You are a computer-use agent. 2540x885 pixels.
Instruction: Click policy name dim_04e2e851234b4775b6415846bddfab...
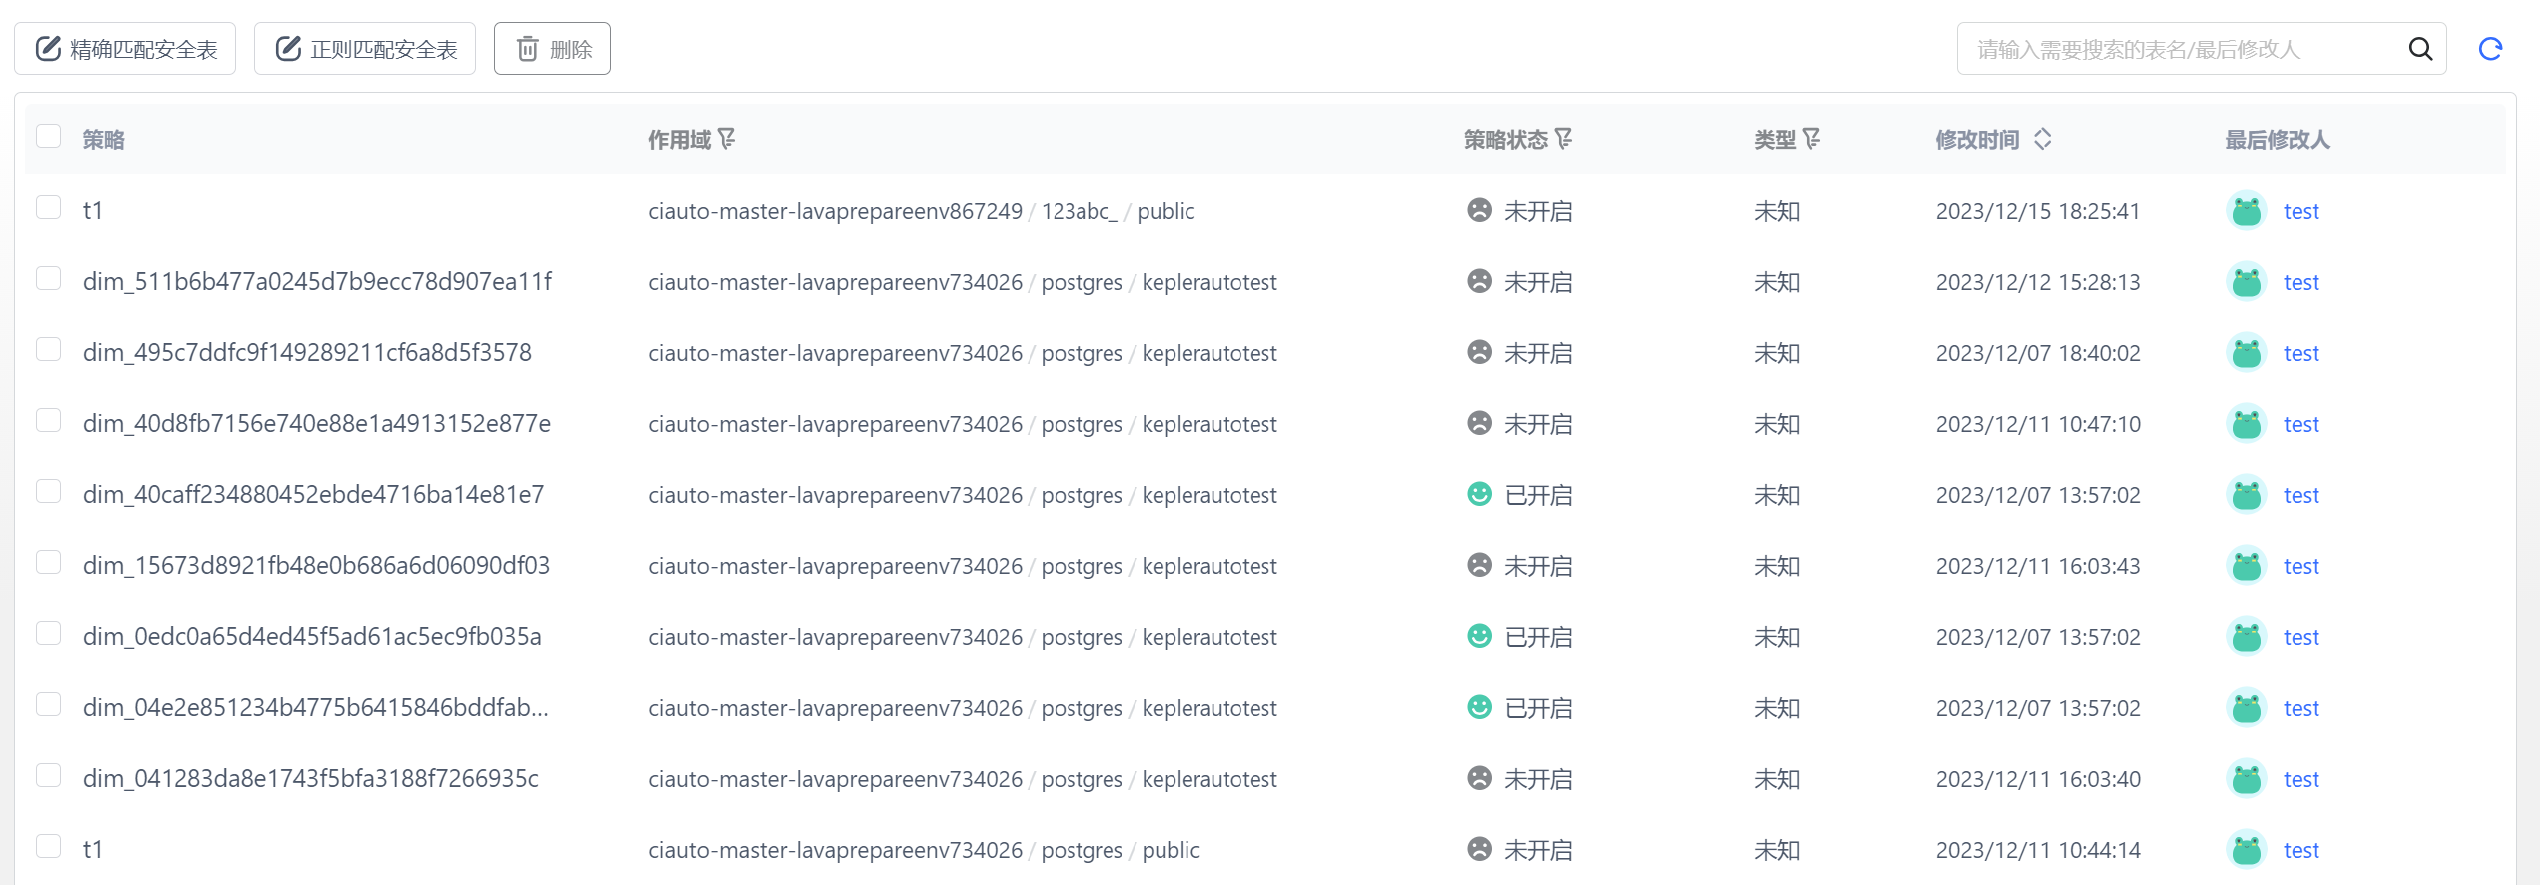(x=316, y=708)
